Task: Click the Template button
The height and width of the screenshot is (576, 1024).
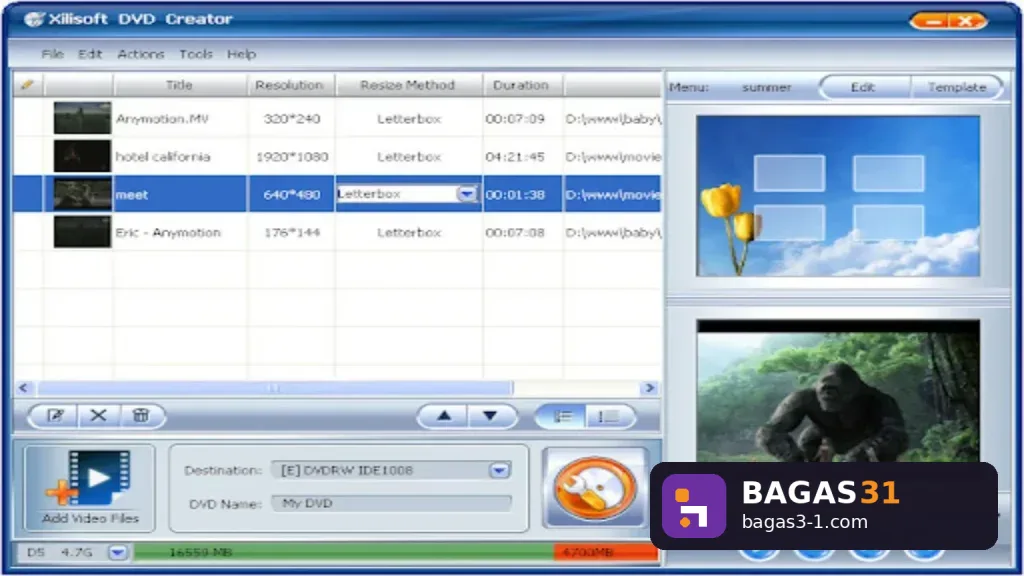Action: coord(957,87)
